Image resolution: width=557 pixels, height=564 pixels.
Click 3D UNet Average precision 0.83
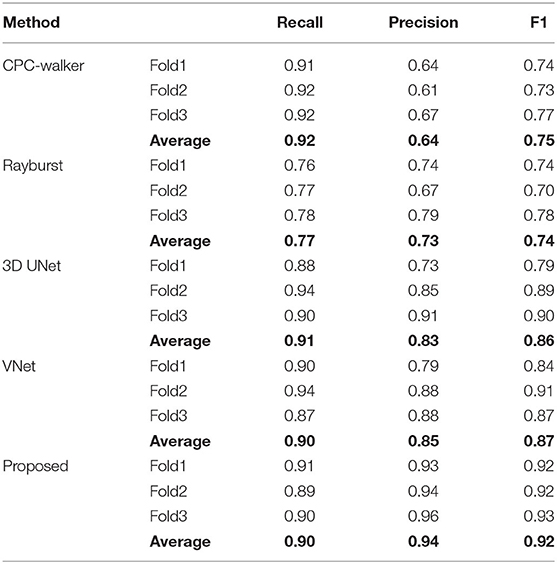coord(423,341)
